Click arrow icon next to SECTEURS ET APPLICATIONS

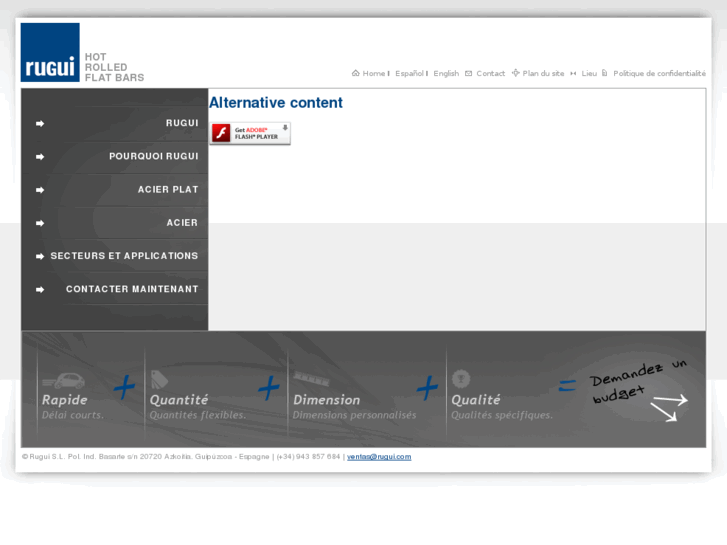tap(40, 256)
